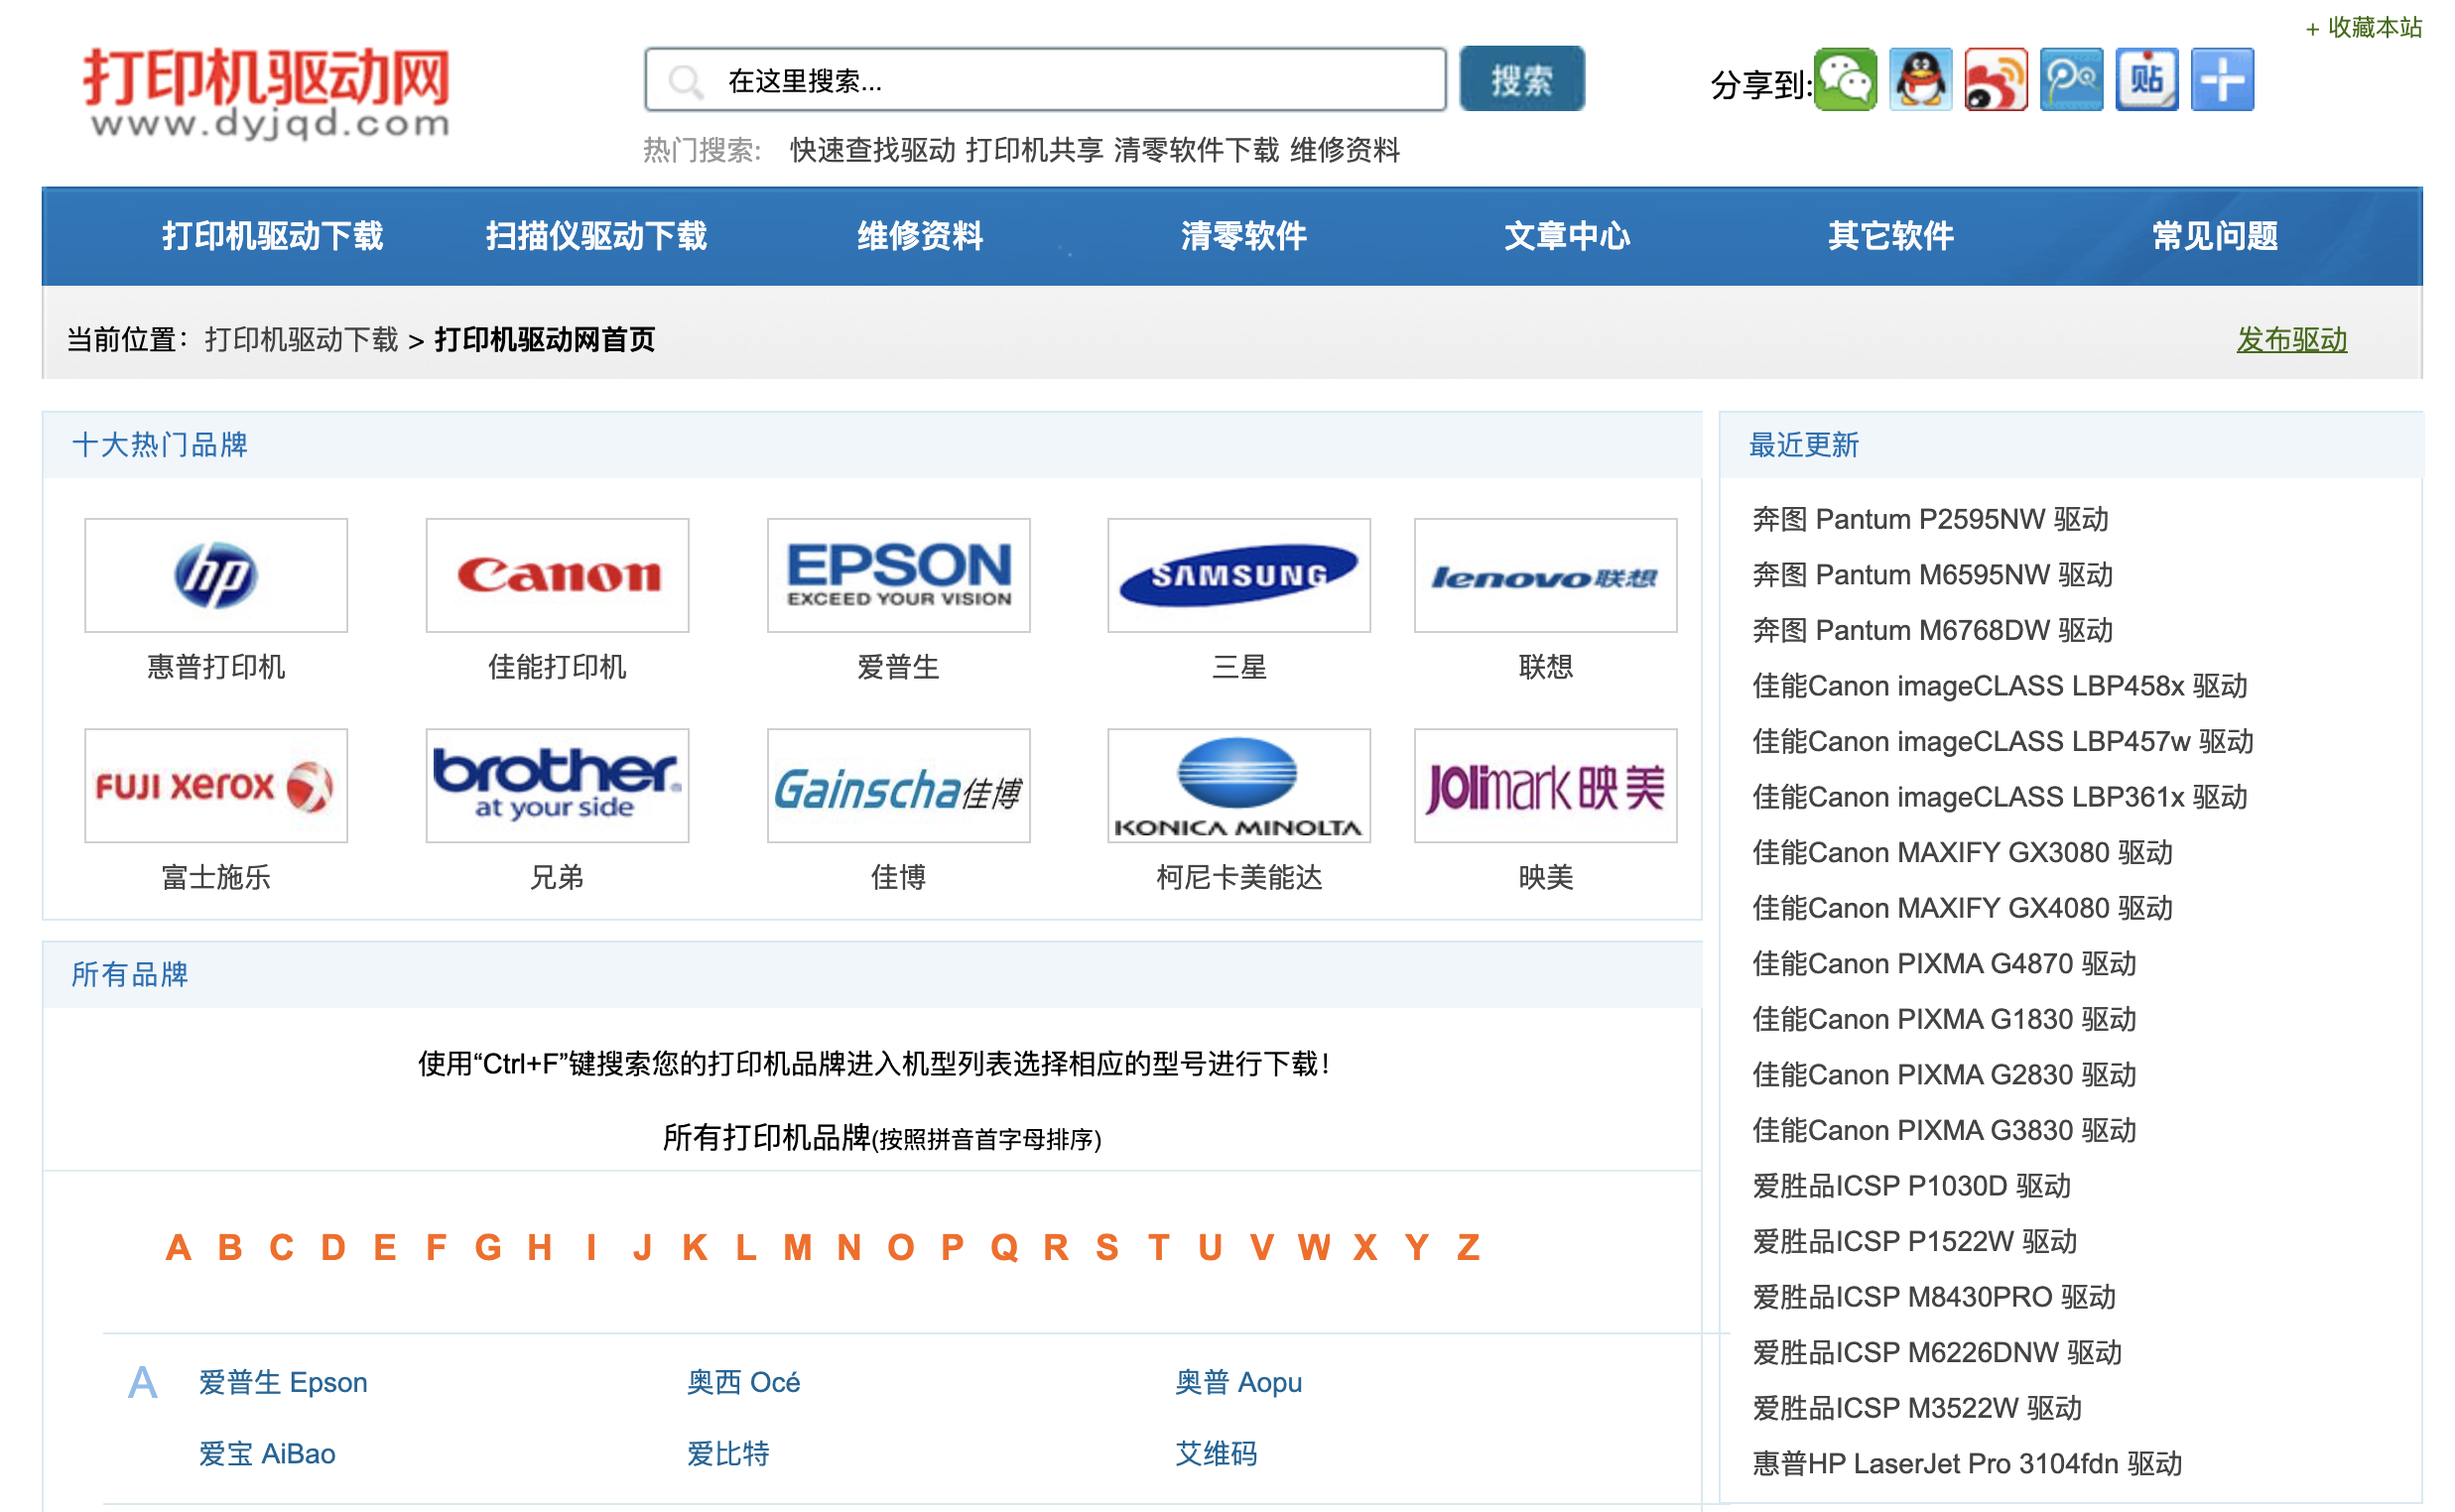Open 文章中心 navigation menu
This screenshot has height=1512, width=2455.
coord(1567,236)
